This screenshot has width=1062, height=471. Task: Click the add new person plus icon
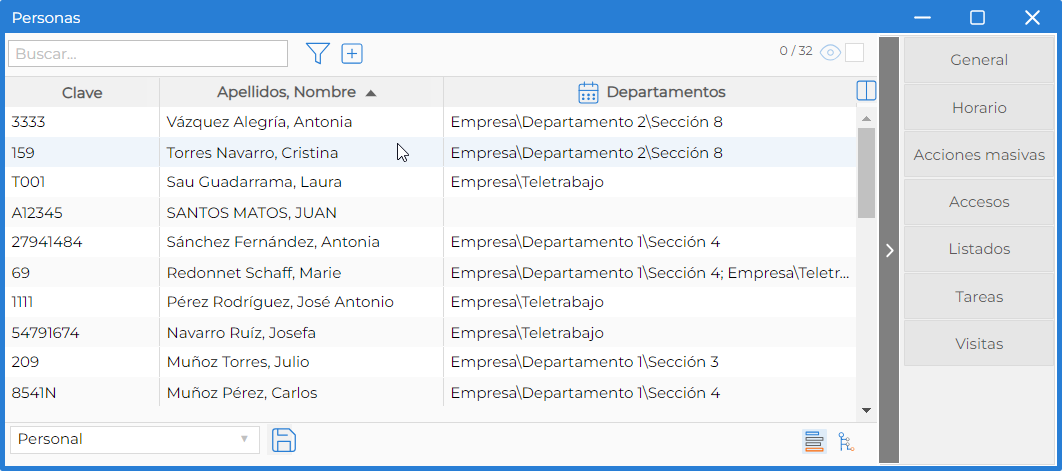pos(352,54)
